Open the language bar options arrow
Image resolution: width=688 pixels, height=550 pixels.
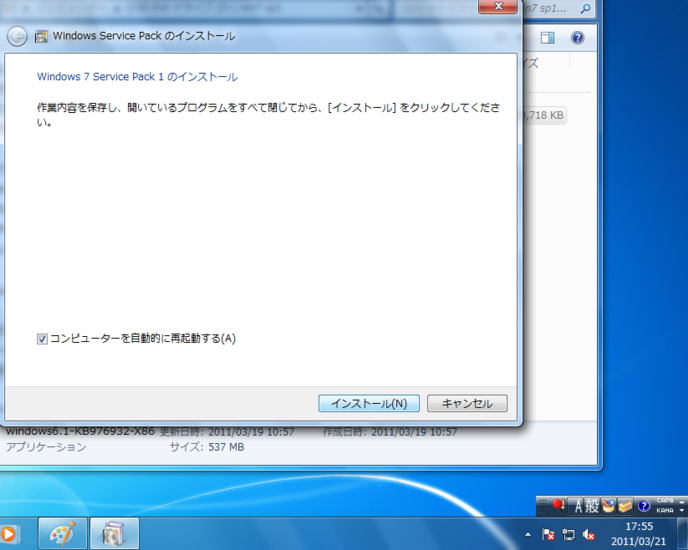click(681, 510)
